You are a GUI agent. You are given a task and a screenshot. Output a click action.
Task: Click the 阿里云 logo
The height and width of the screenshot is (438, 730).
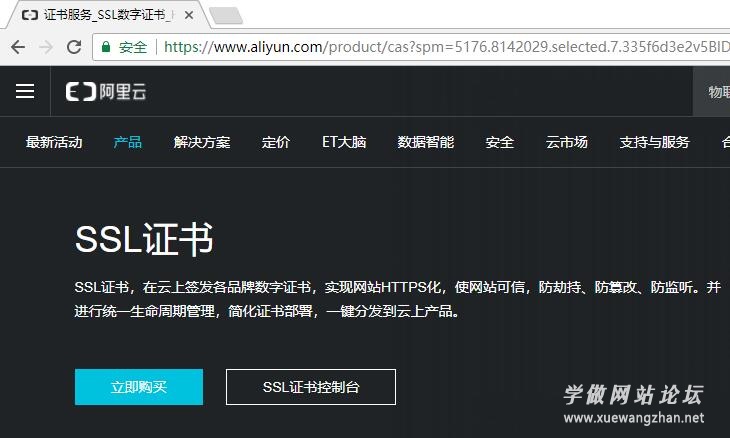point(106,92)
